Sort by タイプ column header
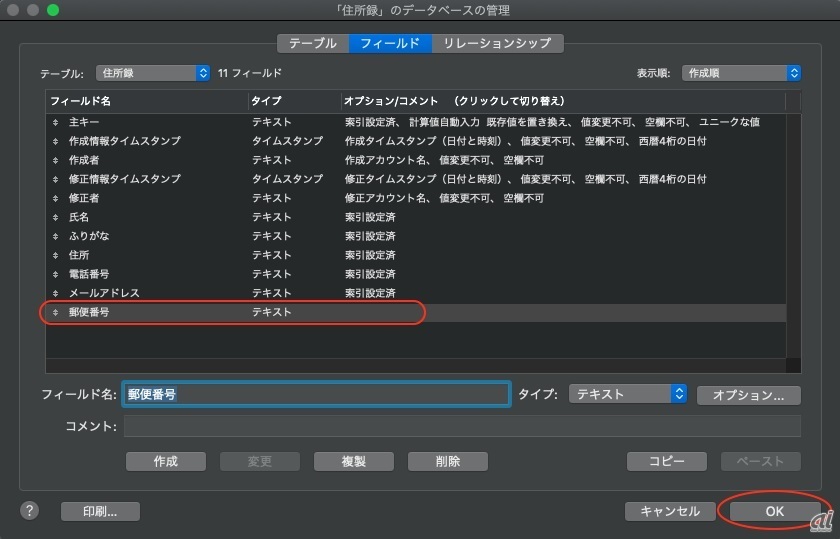Screen dimensions: 840x539 click(x=295, y=101)
